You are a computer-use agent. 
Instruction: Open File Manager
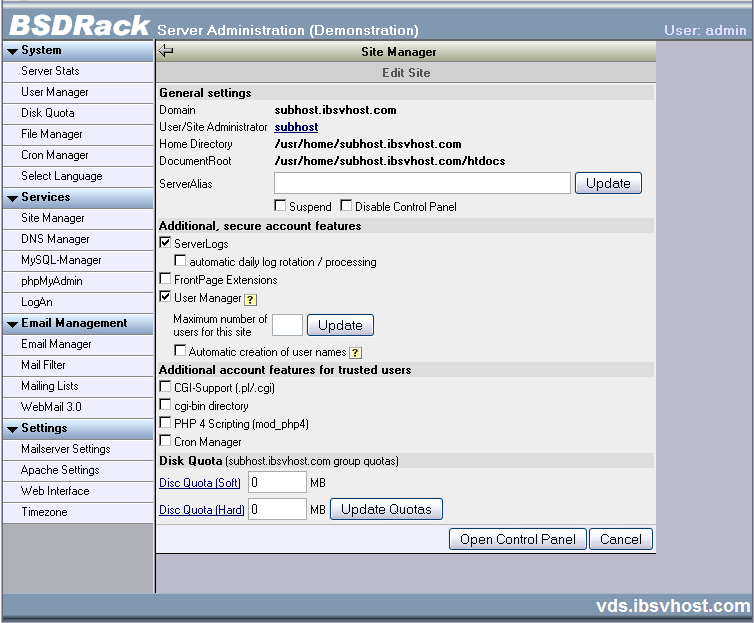78,134
